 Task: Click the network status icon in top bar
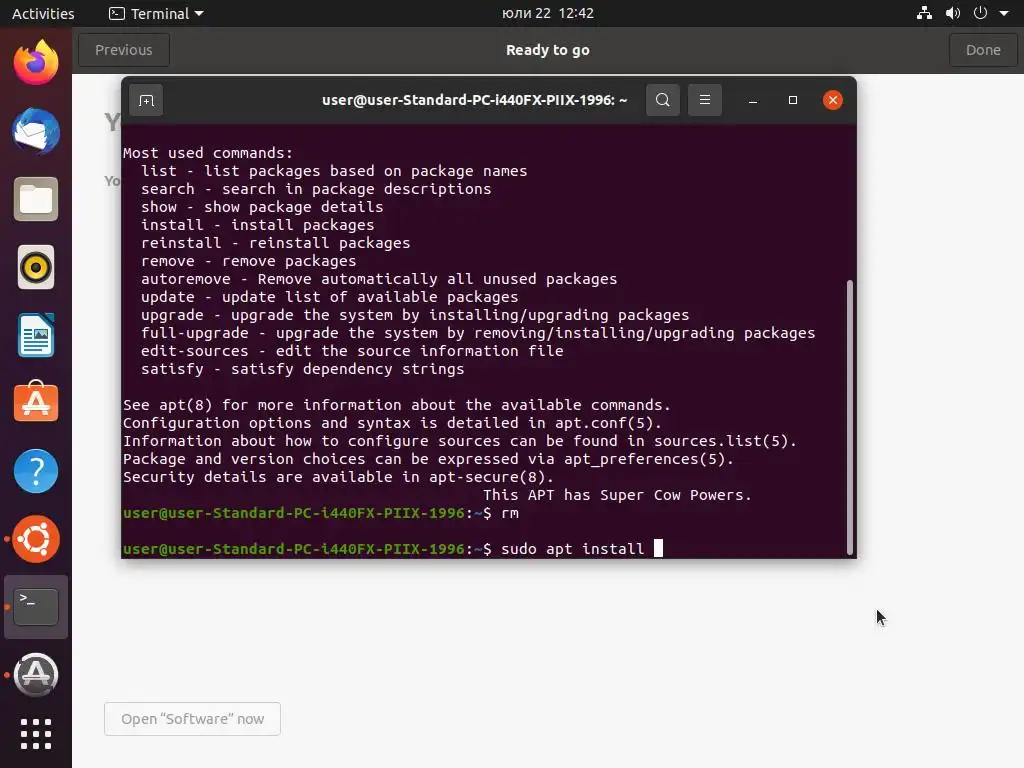[x=924, y=13]
